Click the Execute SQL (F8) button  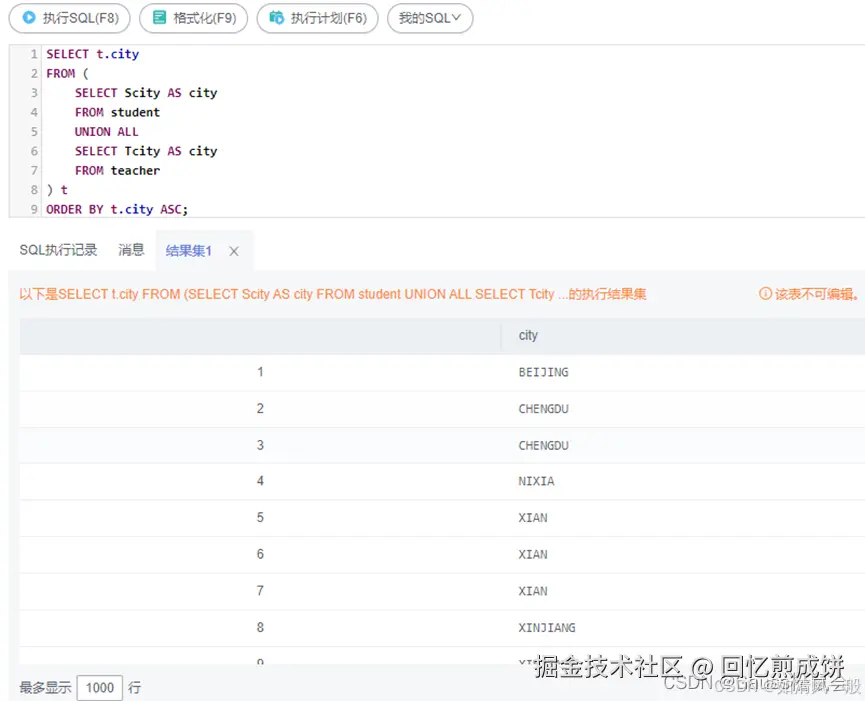click(x=70, y=18)
